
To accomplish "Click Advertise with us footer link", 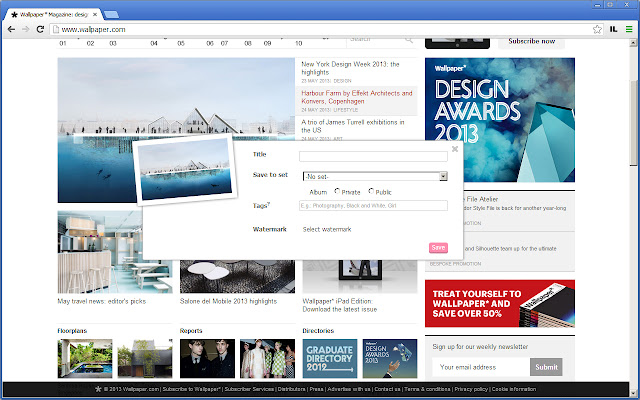I will [x=349, y=389].
